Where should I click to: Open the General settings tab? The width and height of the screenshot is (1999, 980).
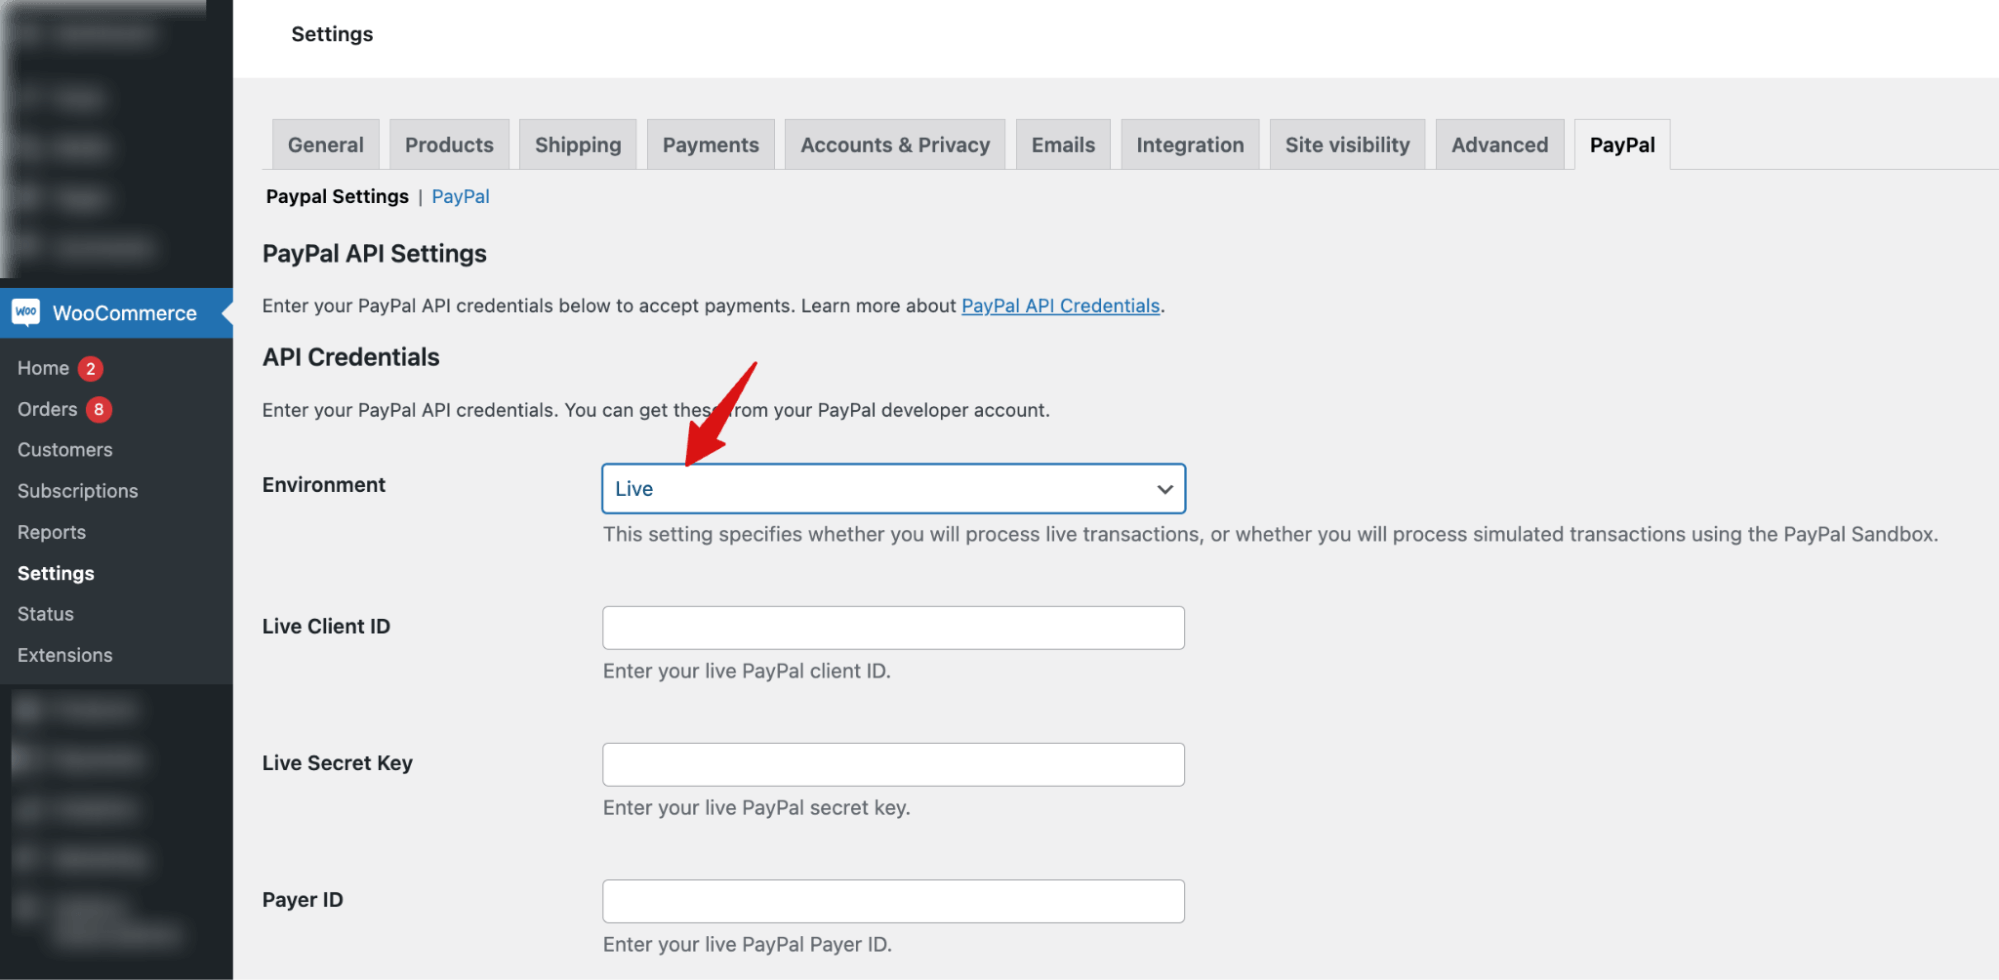click(325, 145)
